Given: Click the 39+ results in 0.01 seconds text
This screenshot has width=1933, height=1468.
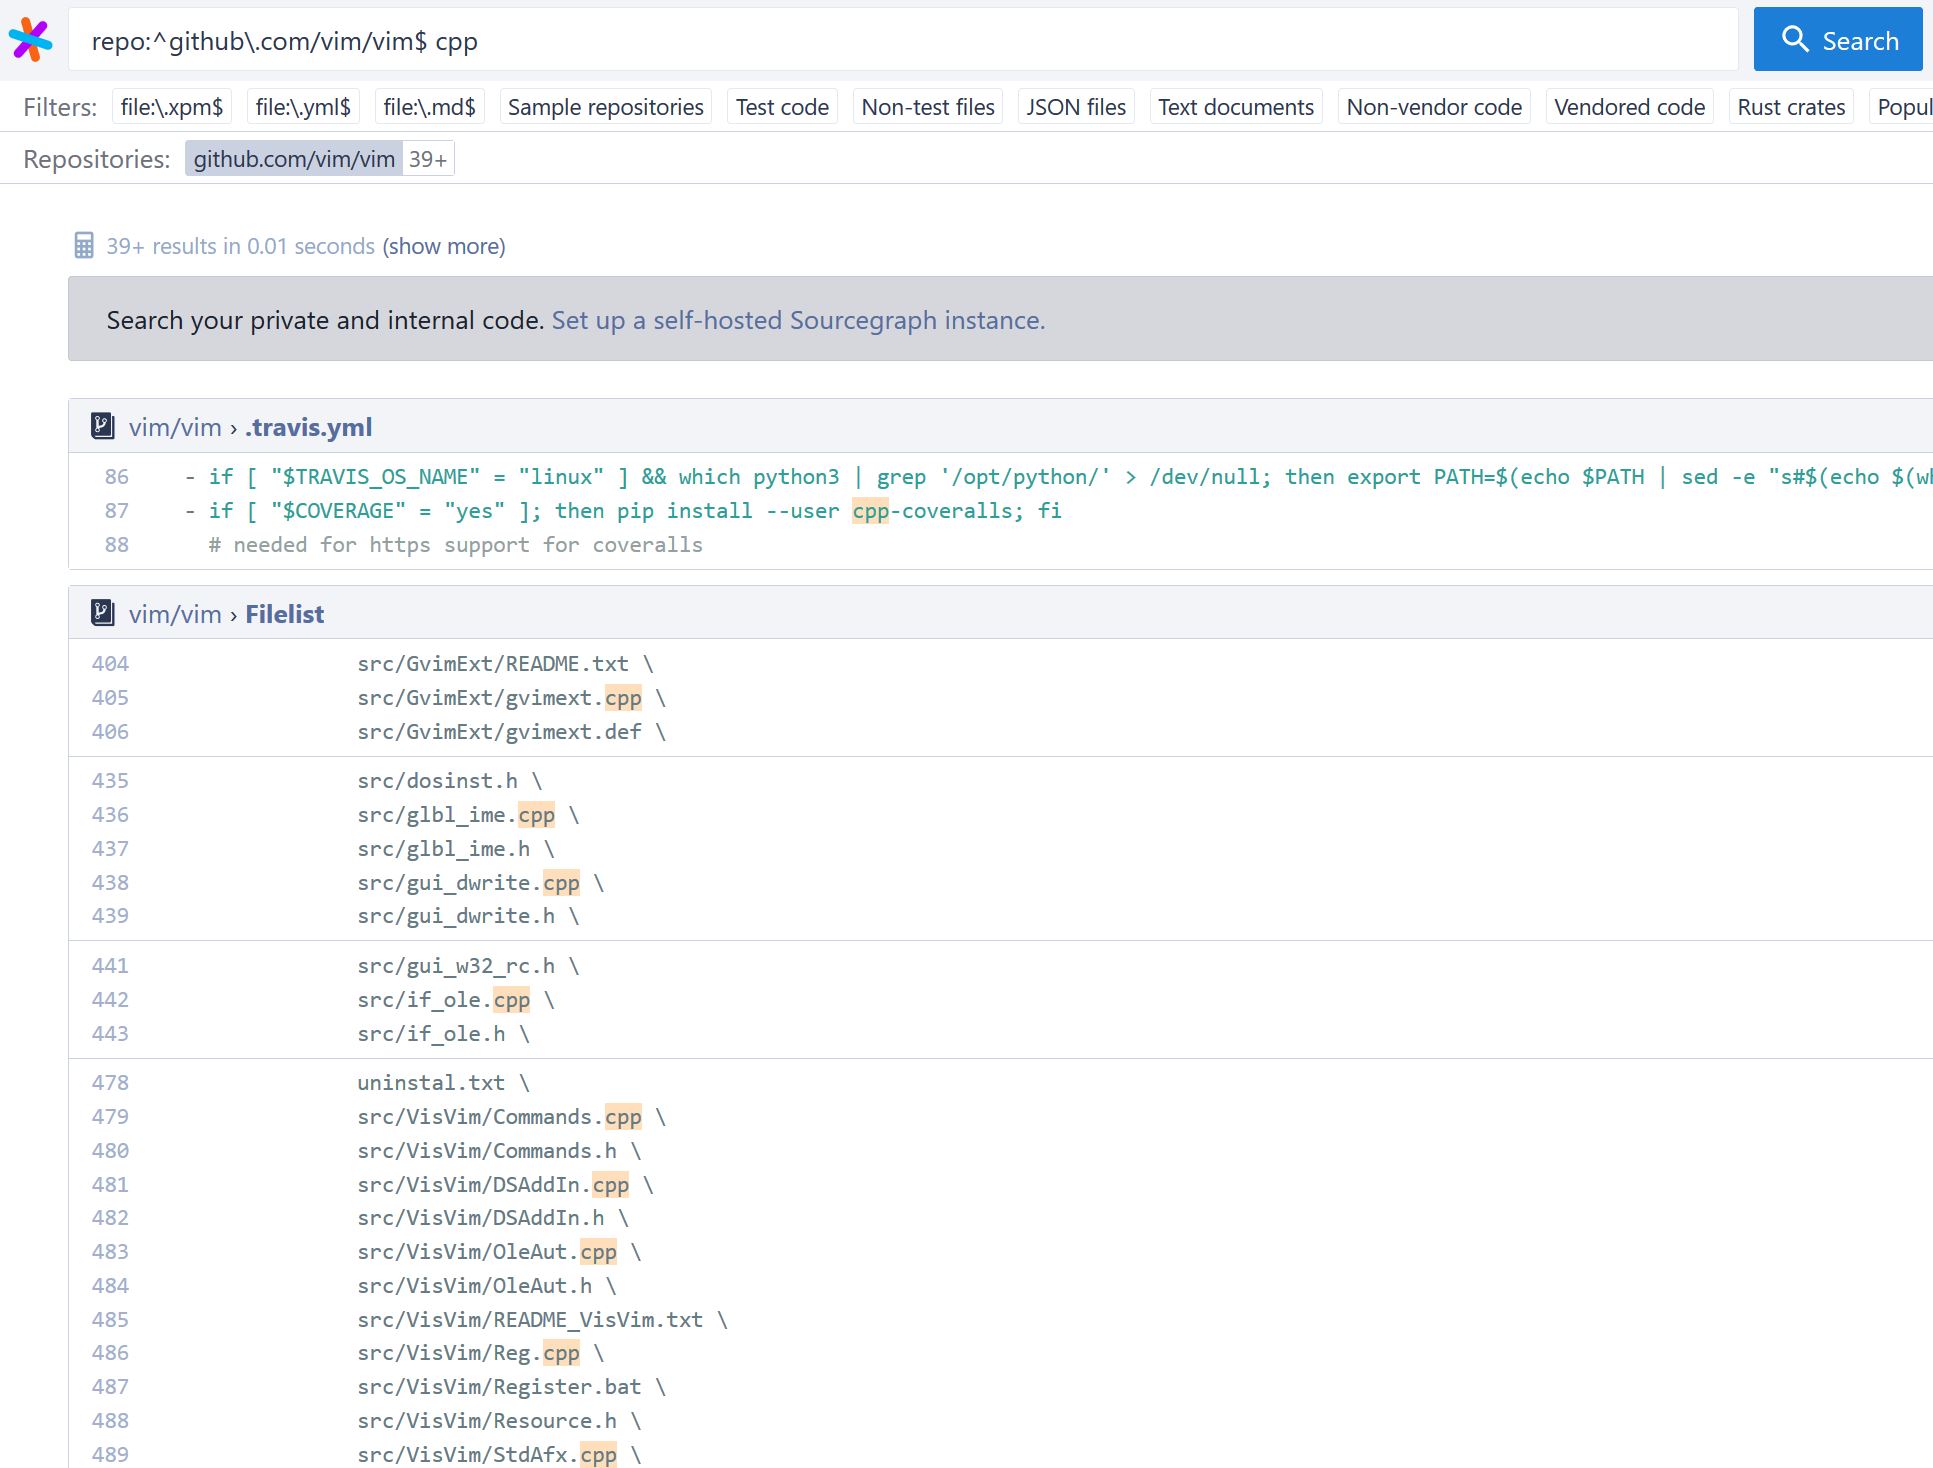Looking at the screenshot, I should [241, 246].
